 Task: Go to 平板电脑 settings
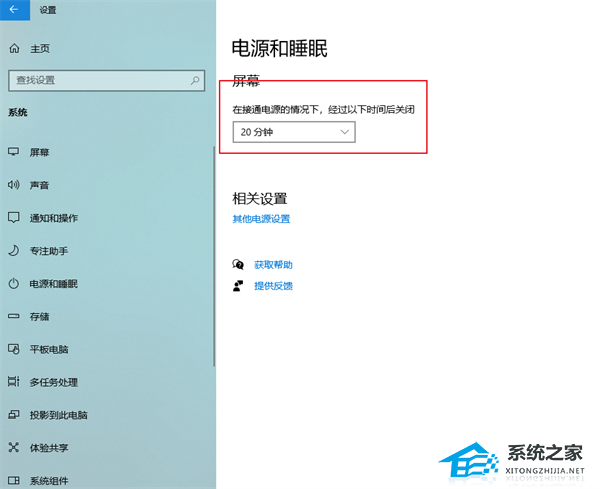[x=49, y=349]
